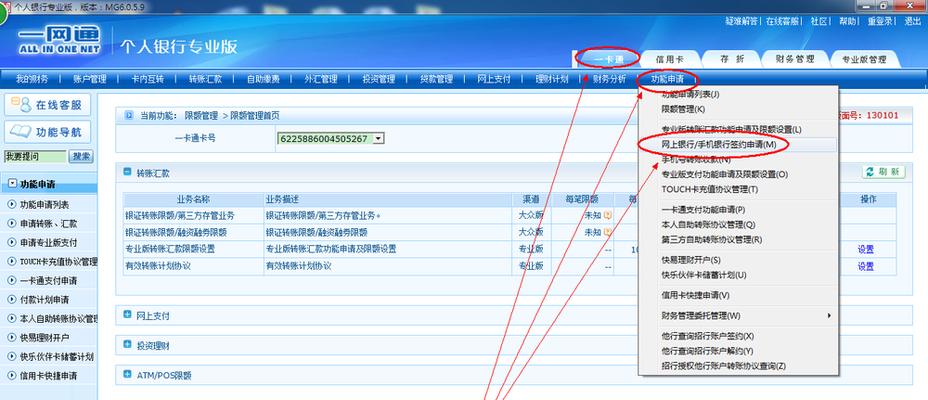928x400 pixels.
Task: Switch to the 财务管理 tab
Action: pos(795,59)
